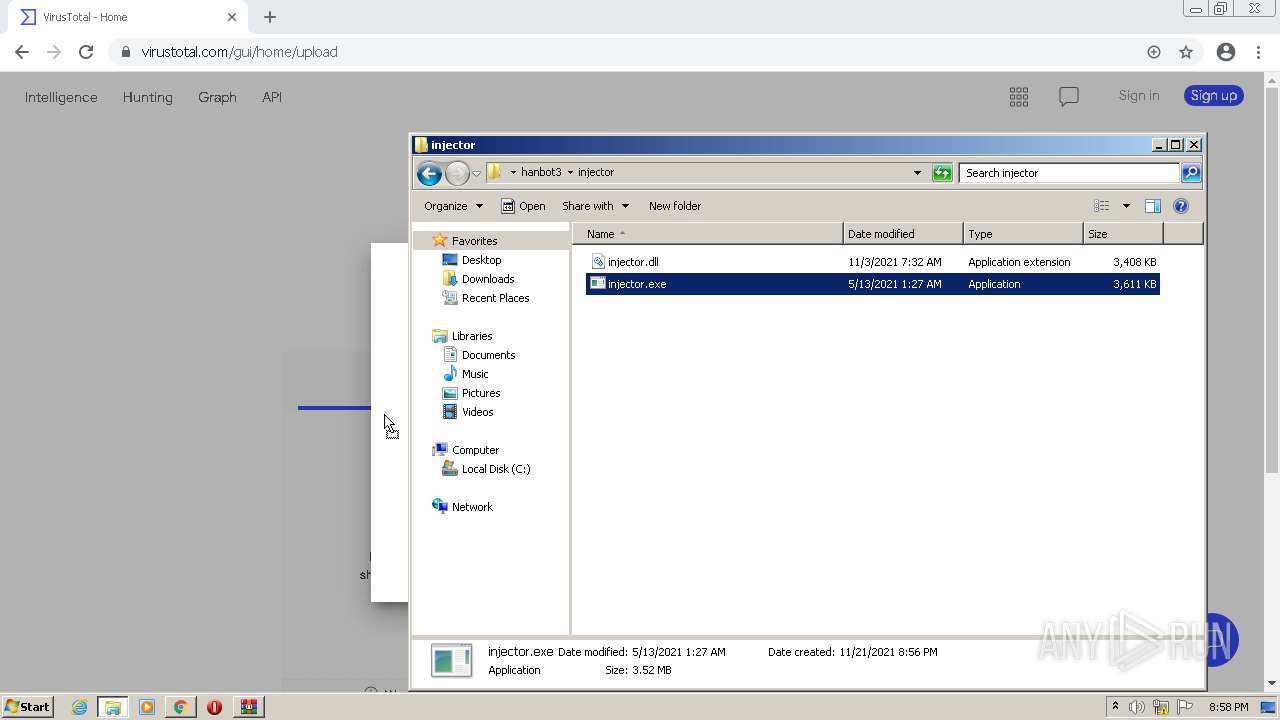The height and width of the screenshot is (720, 1280).
Task: Click the Chrome address bar URL
Action: pyautogui.click(x=239, y=52)
